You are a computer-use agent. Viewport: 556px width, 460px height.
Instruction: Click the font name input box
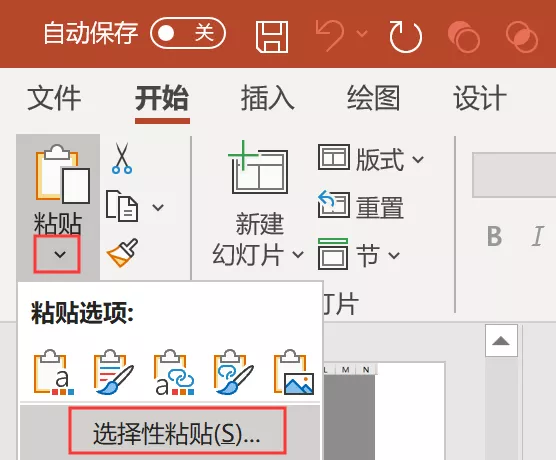(x=514, y=175)
